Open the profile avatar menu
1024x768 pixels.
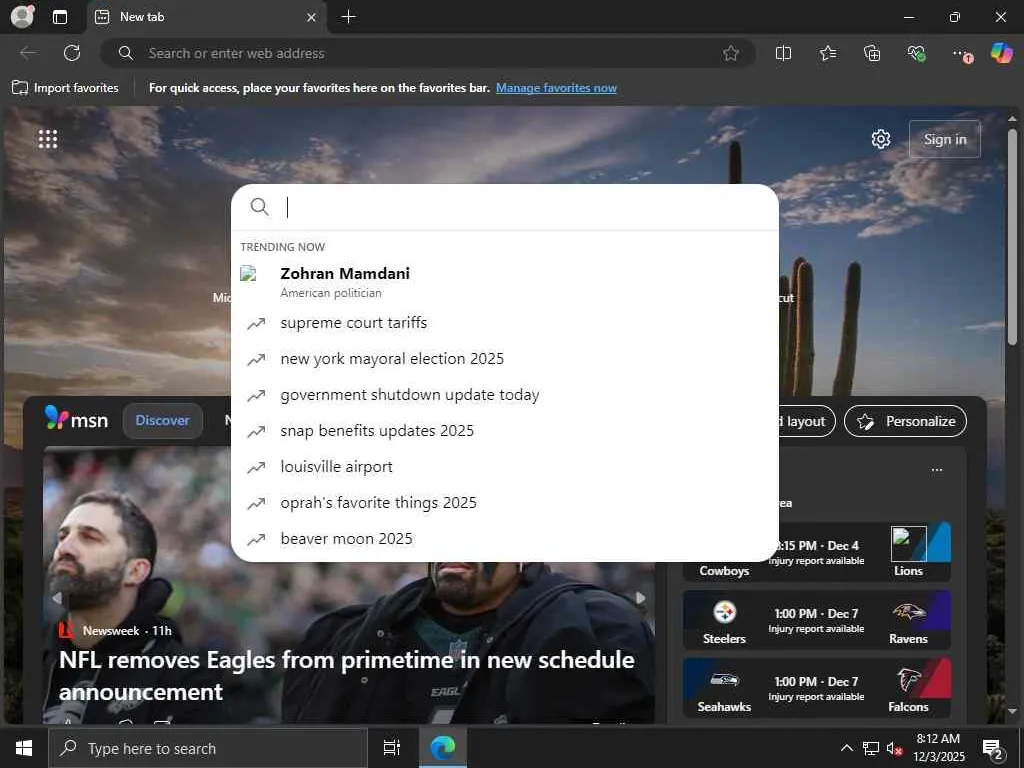[x=22, y=16]
